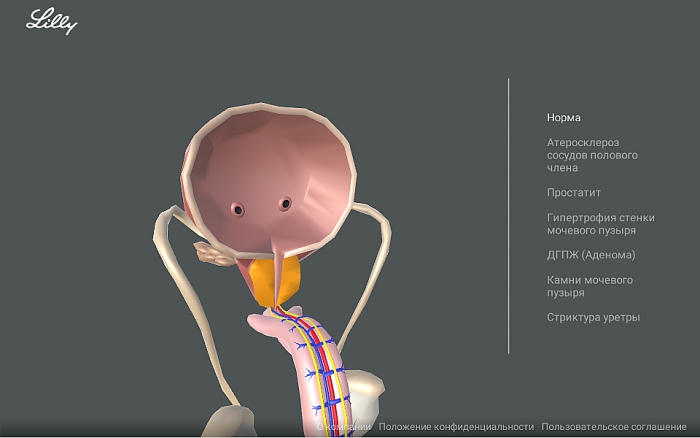Click the Lilly logo
Screen dimensions: 700x438
(51, 21)
